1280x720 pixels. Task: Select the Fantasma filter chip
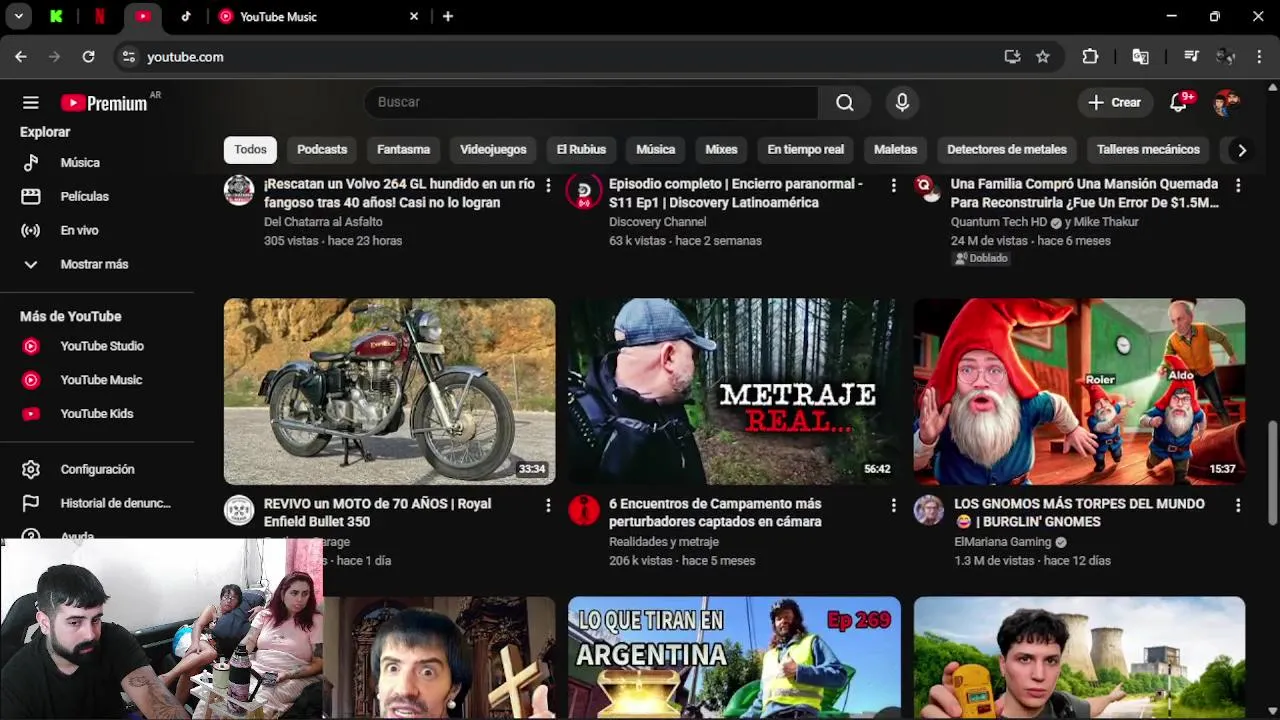tap(403, 149)
